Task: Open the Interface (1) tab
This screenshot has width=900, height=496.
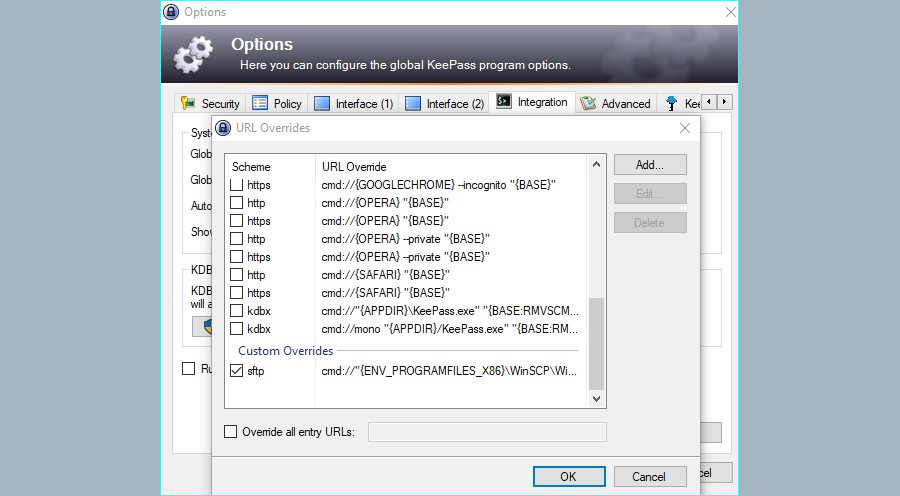Action: click(354, 103)
